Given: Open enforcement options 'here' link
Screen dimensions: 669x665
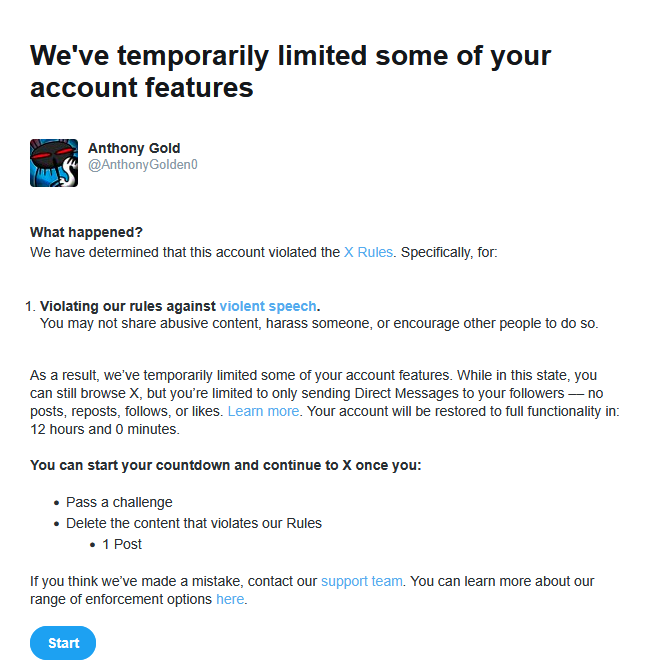Looking at the screenshot, I should click(x=229, y=599).
